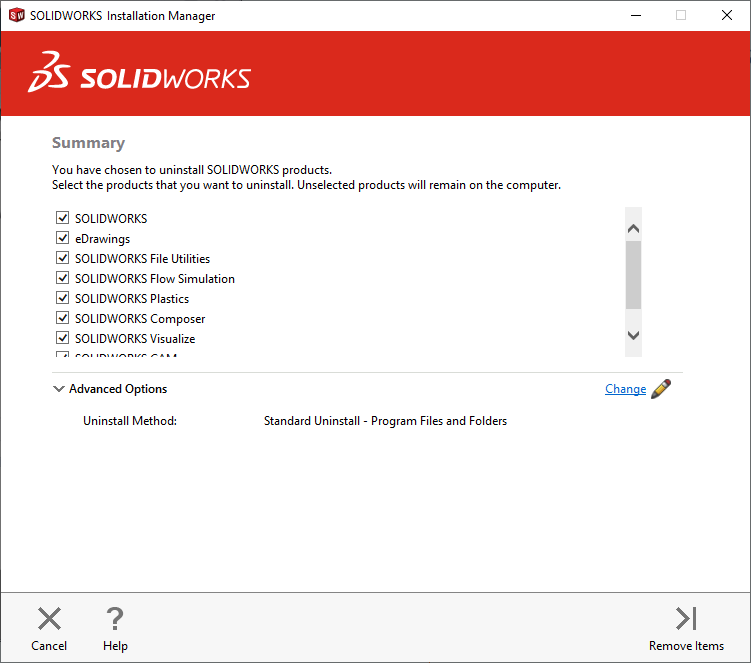Click the product list scroll-down arrow

coord(633,335)
